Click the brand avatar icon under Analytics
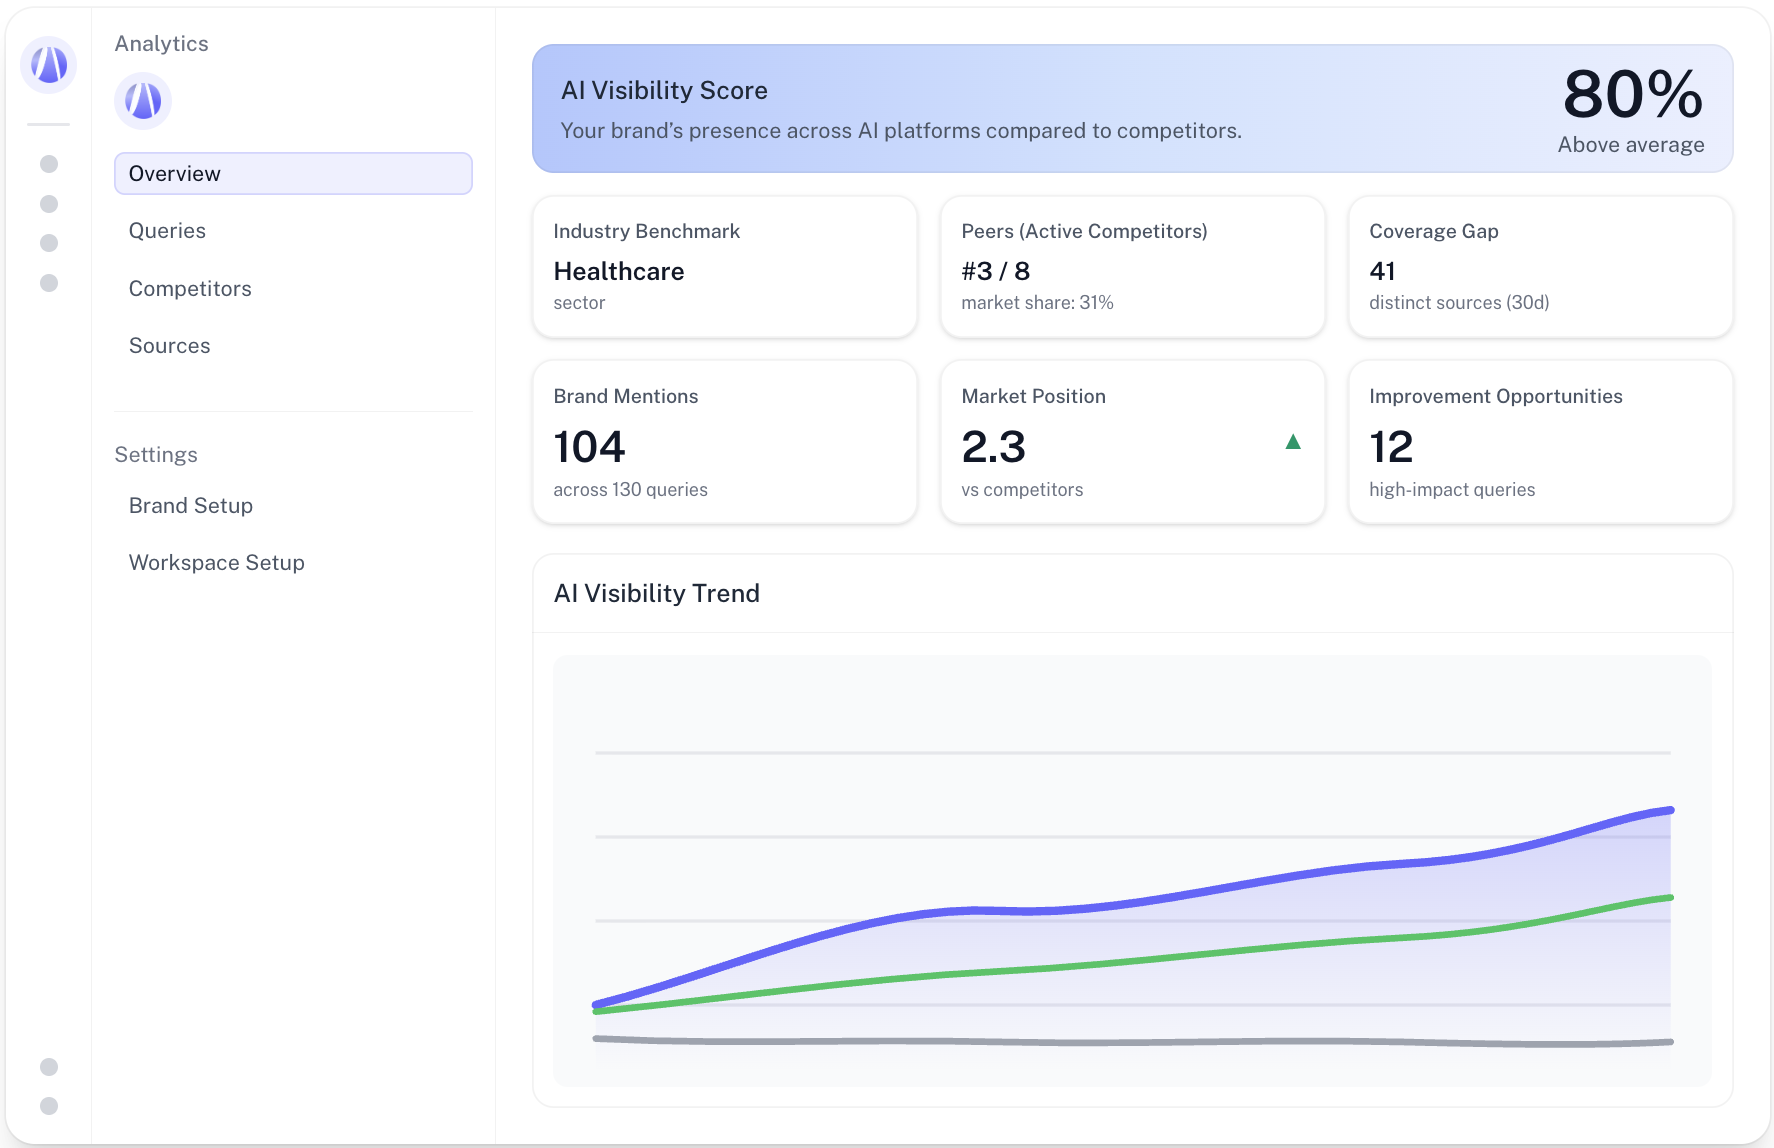The image size is (1774, 1148). click(x=143, y=101)
